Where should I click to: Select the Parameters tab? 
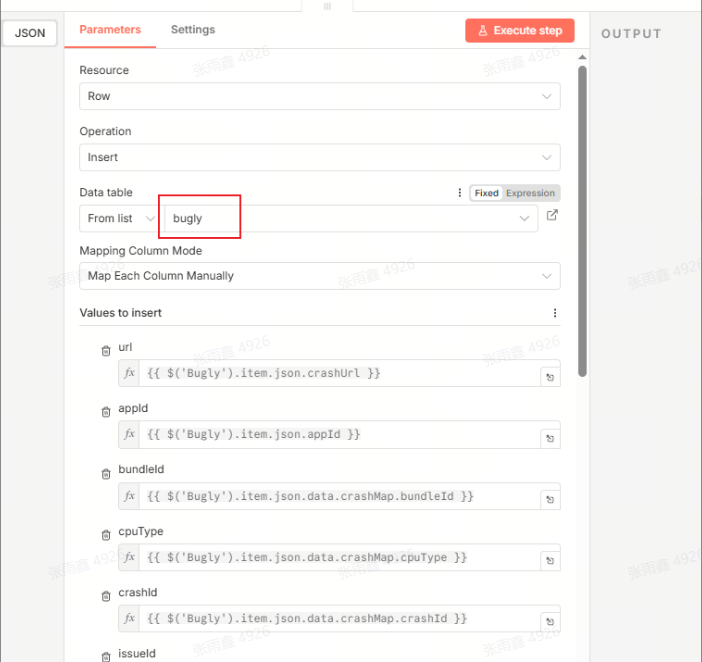(x=110, y=30)
